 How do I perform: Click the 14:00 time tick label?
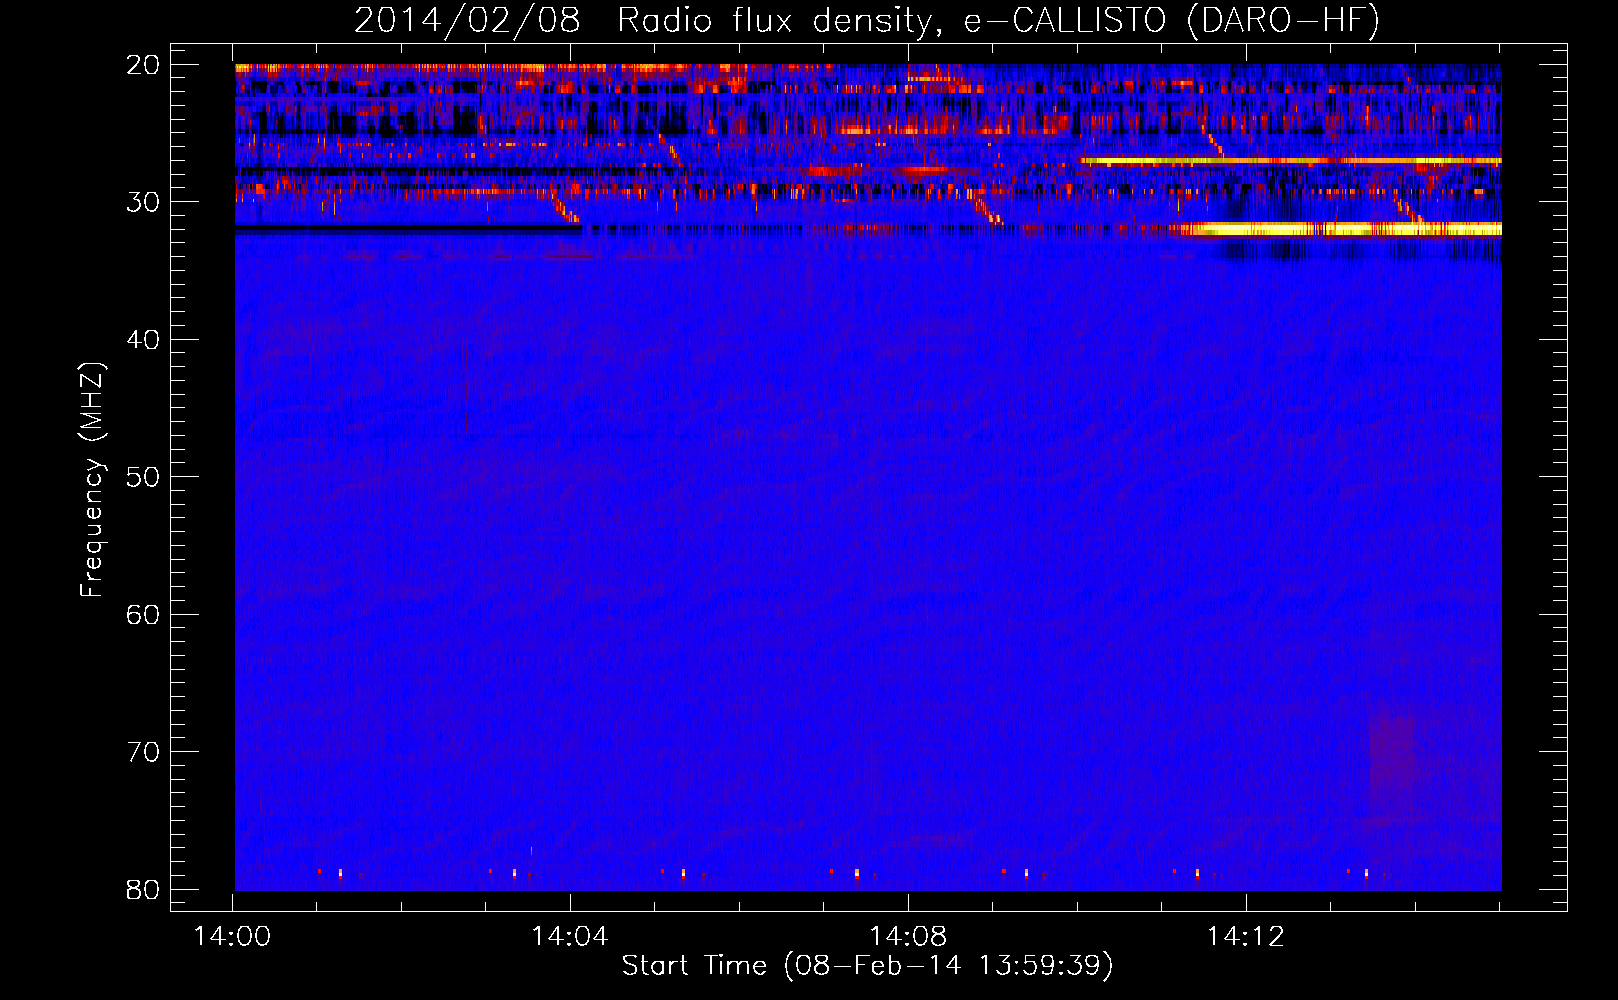(232, 937)
